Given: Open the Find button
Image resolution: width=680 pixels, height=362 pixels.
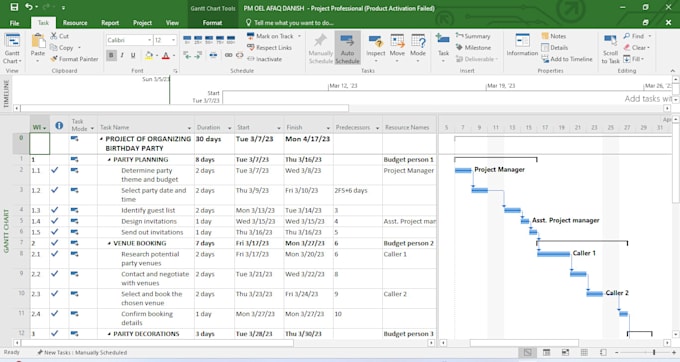Looking at the screenshot, I should 637,36.
